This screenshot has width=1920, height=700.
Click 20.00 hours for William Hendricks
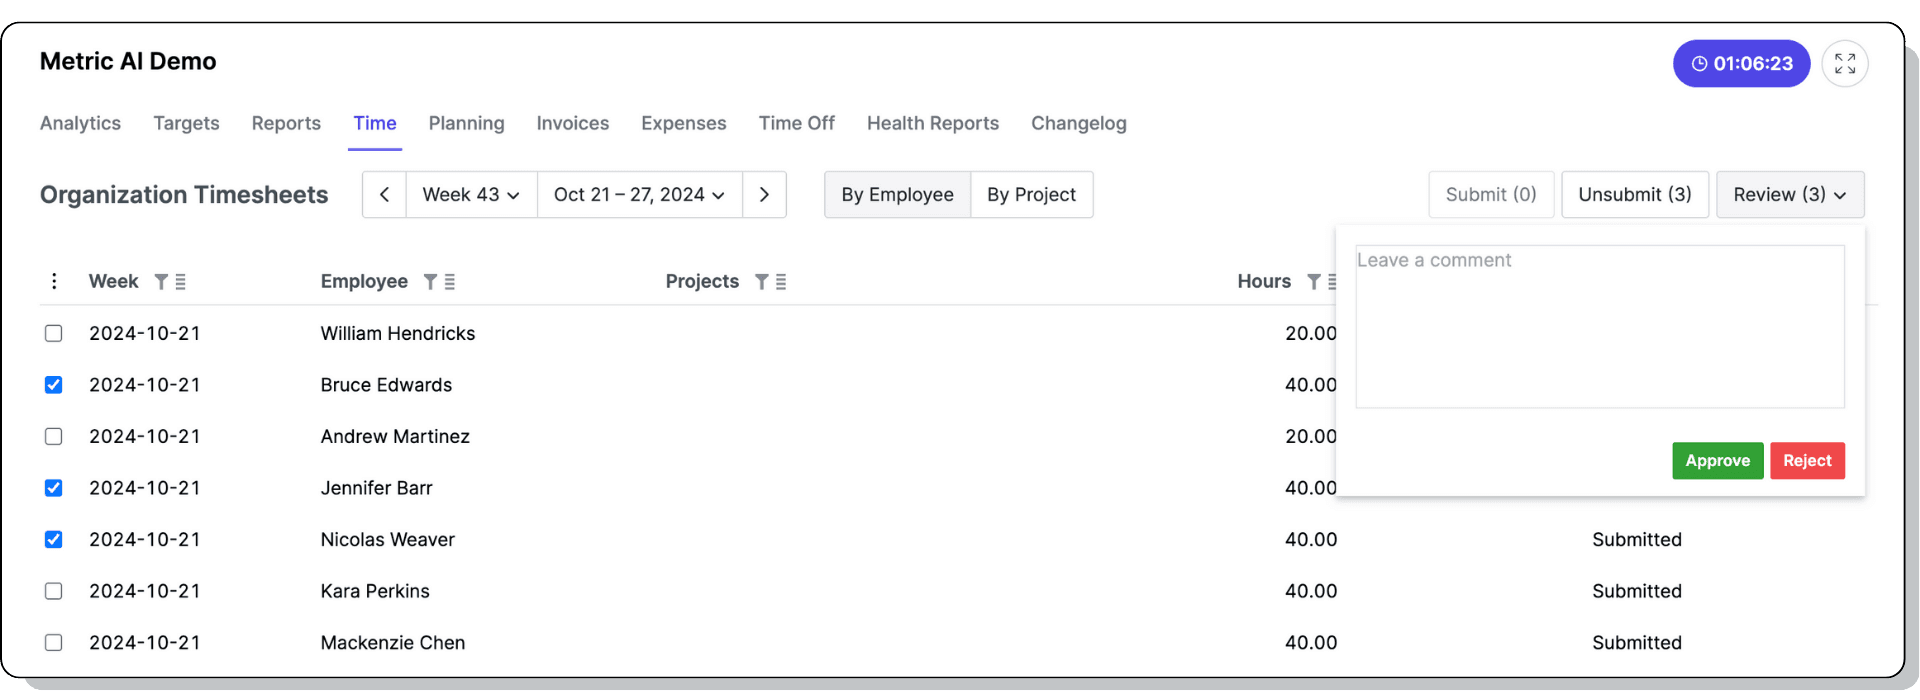click(x=1311, y=333)
